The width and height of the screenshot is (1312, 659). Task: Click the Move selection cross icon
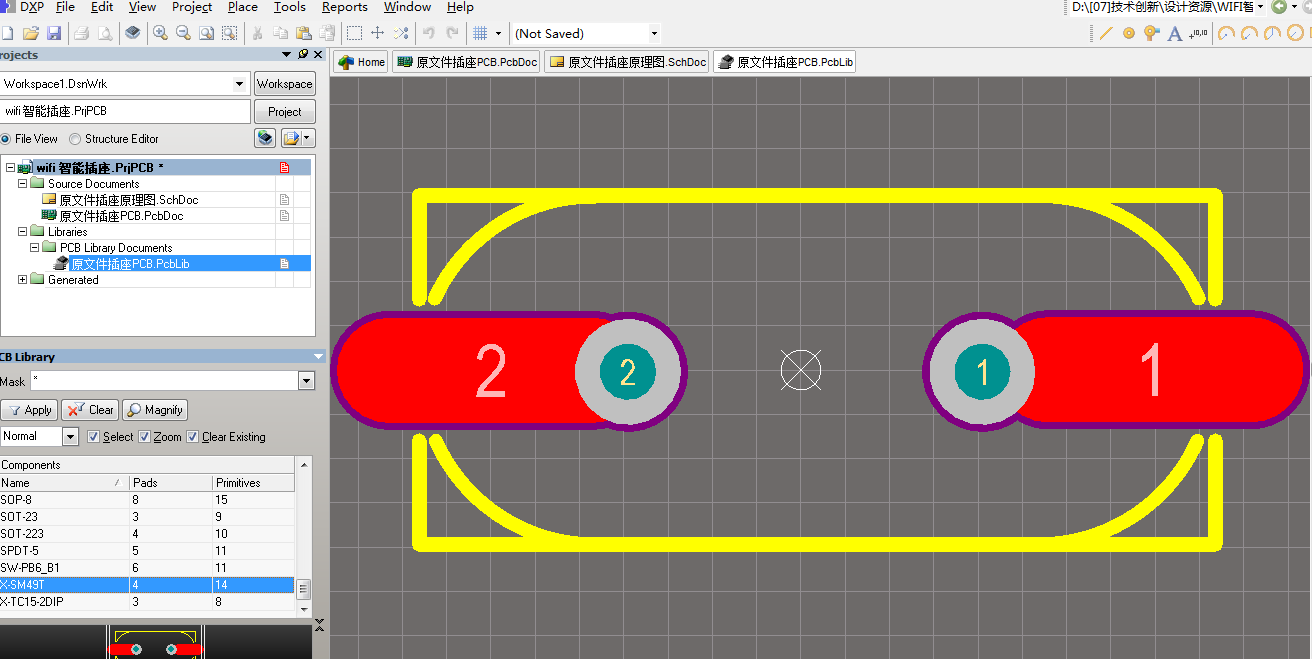377,33
